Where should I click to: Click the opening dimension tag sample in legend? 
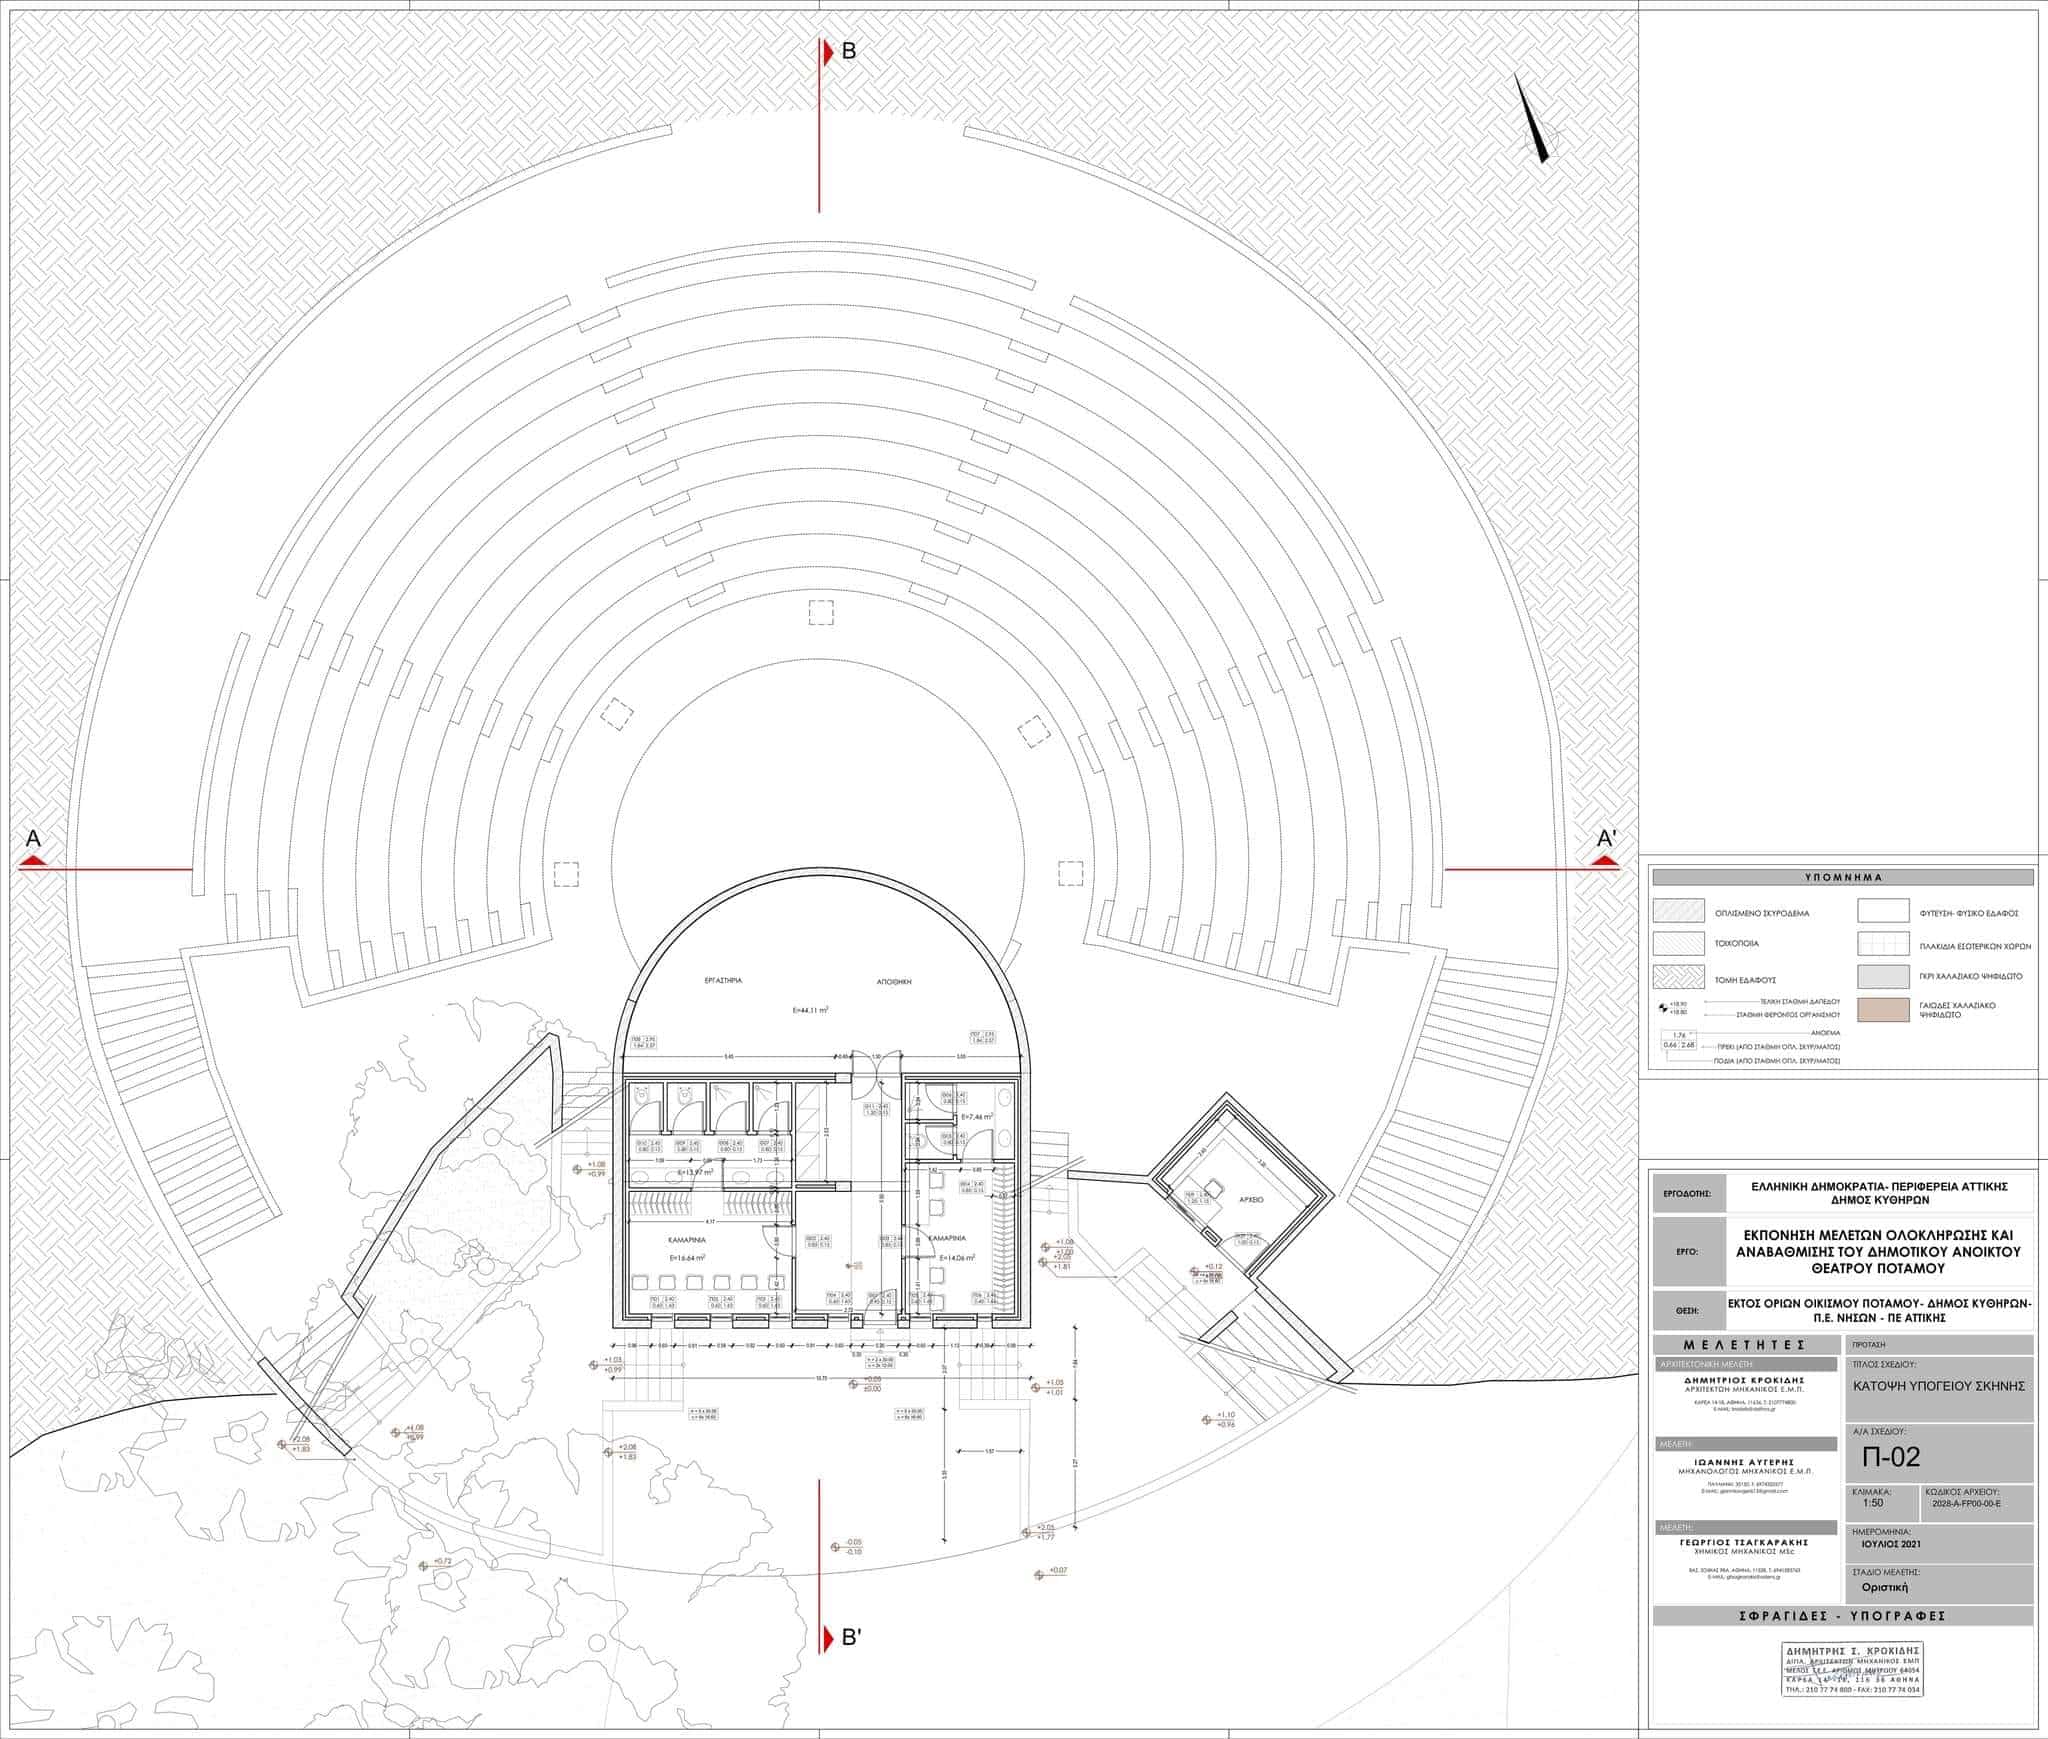click(x=1681, y=1041)
